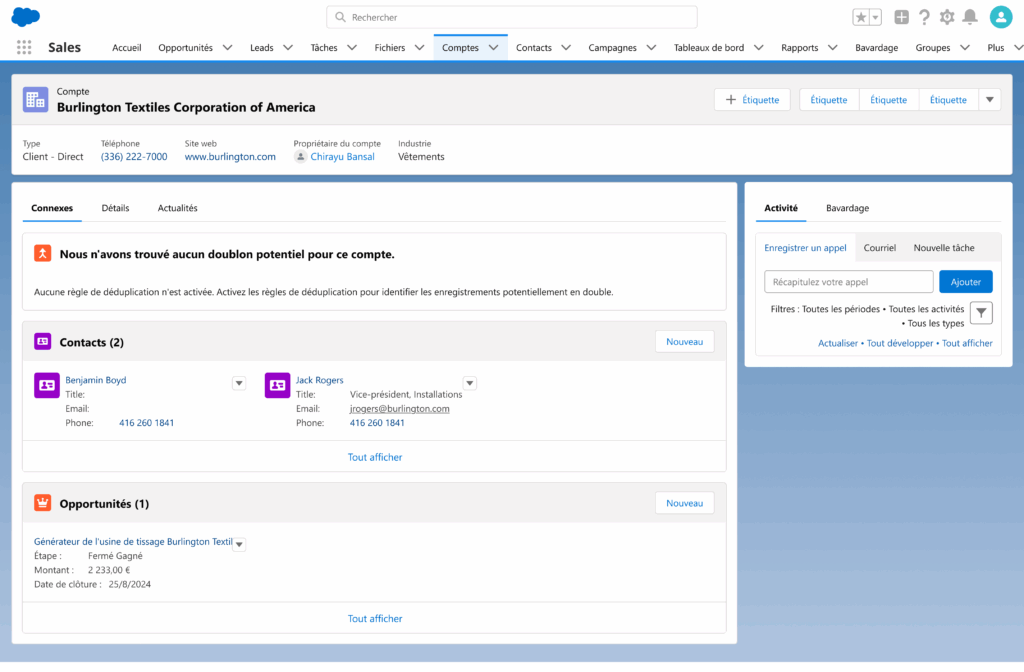Click Tout afficher under Opportunités
Viewport: 1024px width, 672px height.
[375, 618]
